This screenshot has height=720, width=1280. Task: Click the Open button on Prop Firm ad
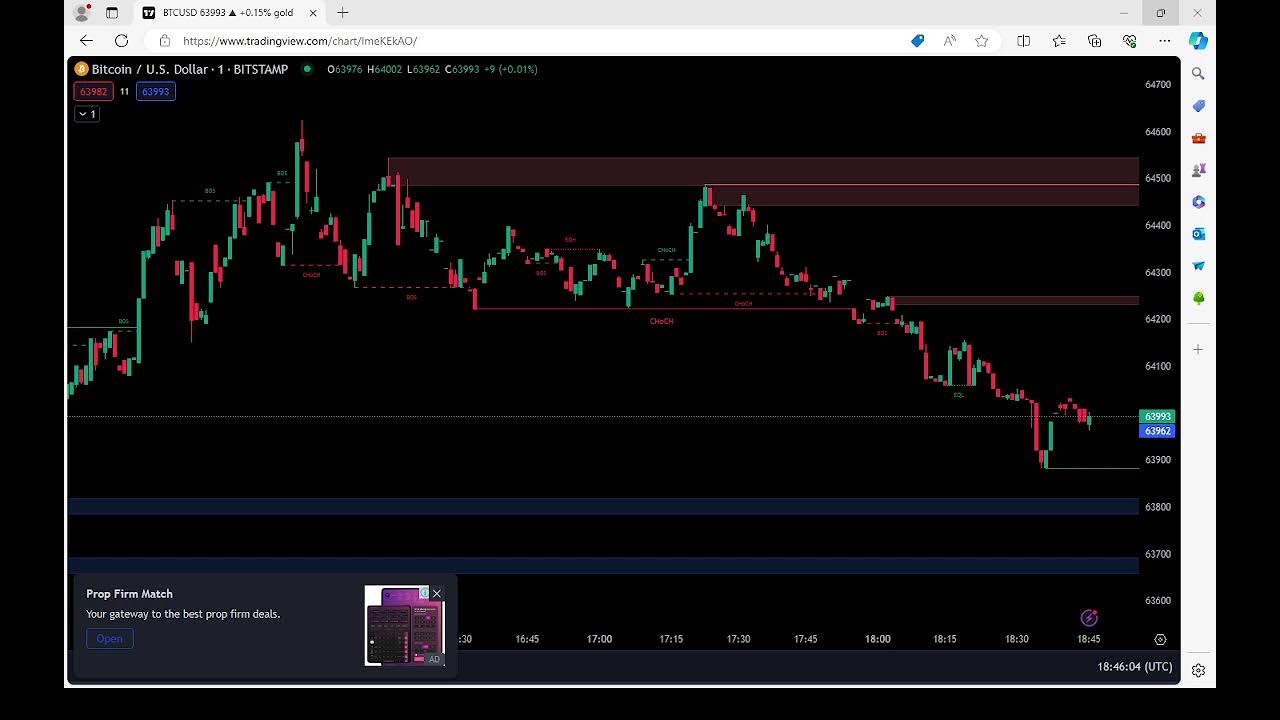[x=109, y=639]
